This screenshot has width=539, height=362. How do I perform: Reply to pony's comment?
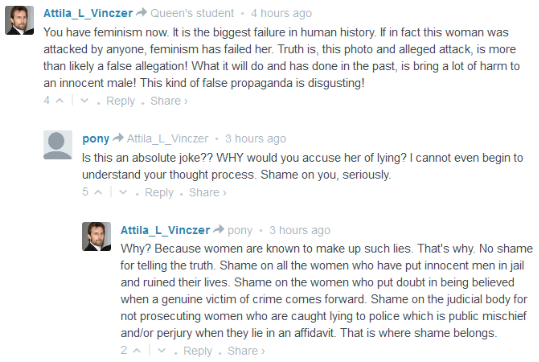(x=159, y=193)
